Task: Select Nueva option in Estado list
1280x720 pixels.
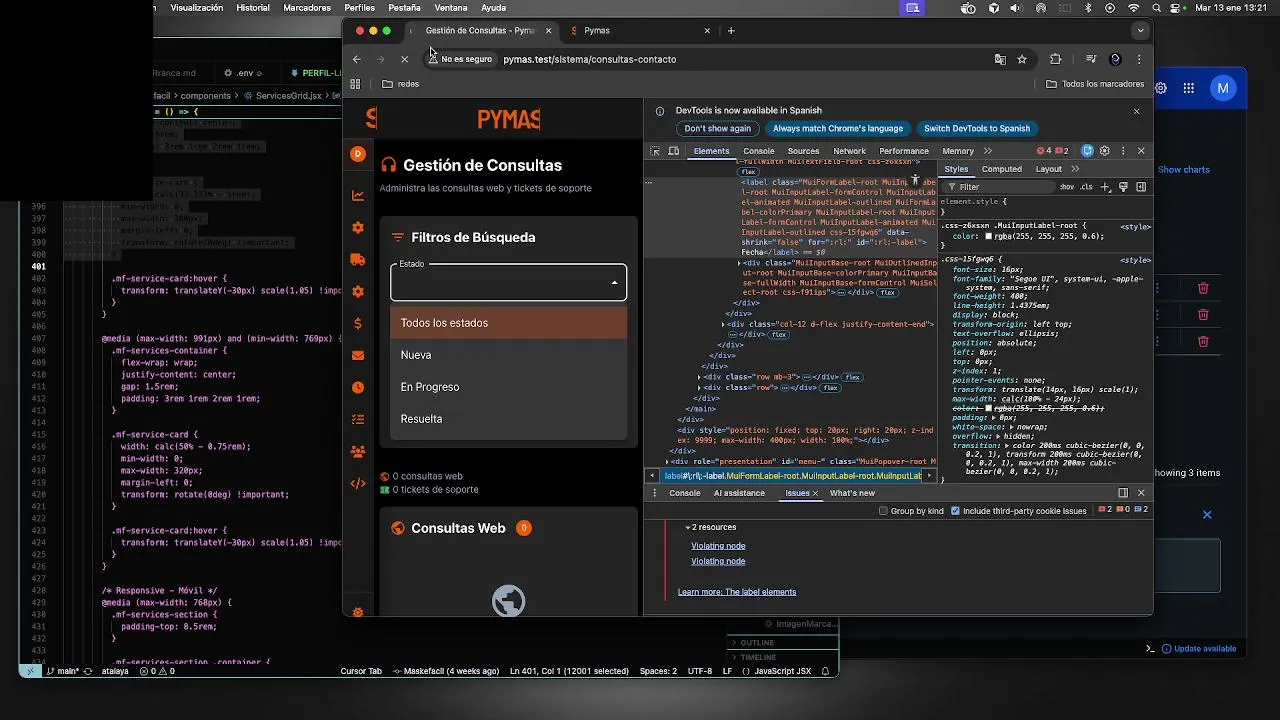Action: (x=509, y=355)
